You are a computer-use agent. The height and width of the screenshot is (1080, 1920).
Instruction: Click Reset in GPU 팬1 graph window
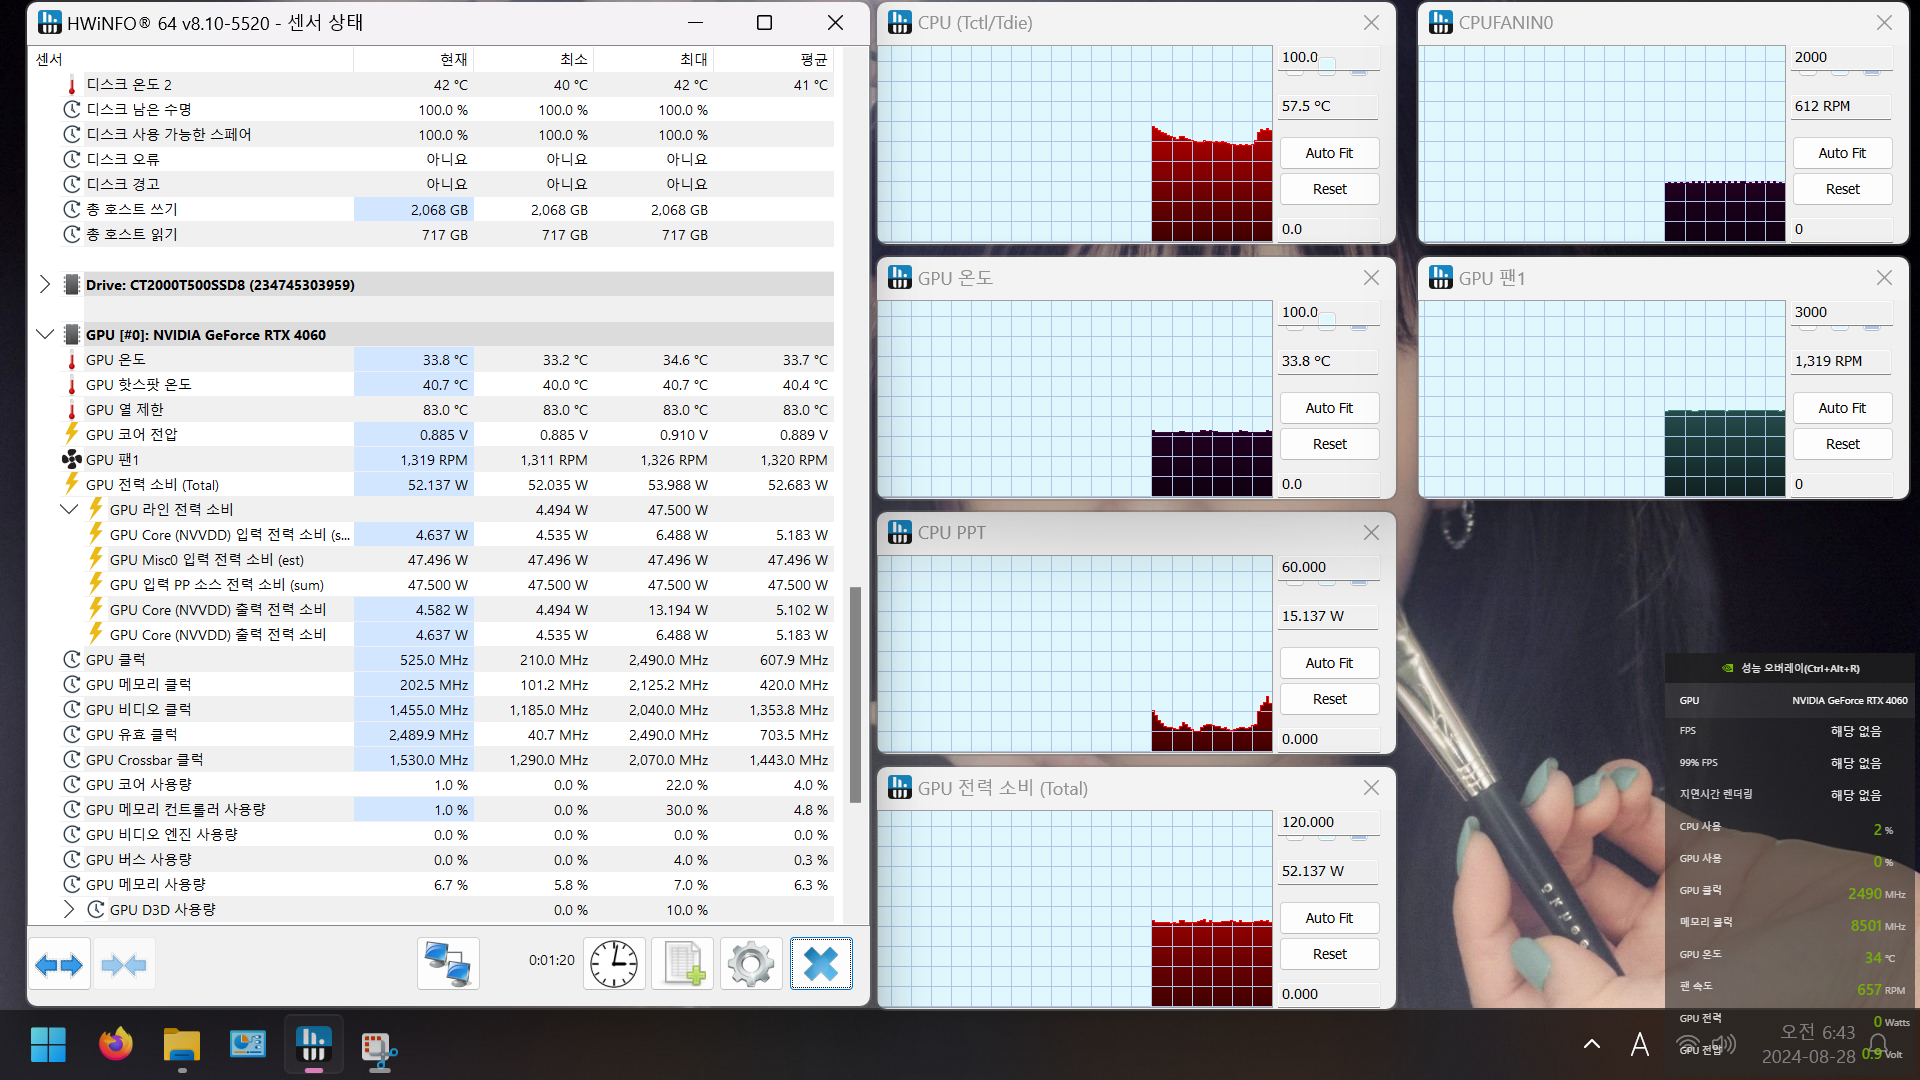[1841, 444]
